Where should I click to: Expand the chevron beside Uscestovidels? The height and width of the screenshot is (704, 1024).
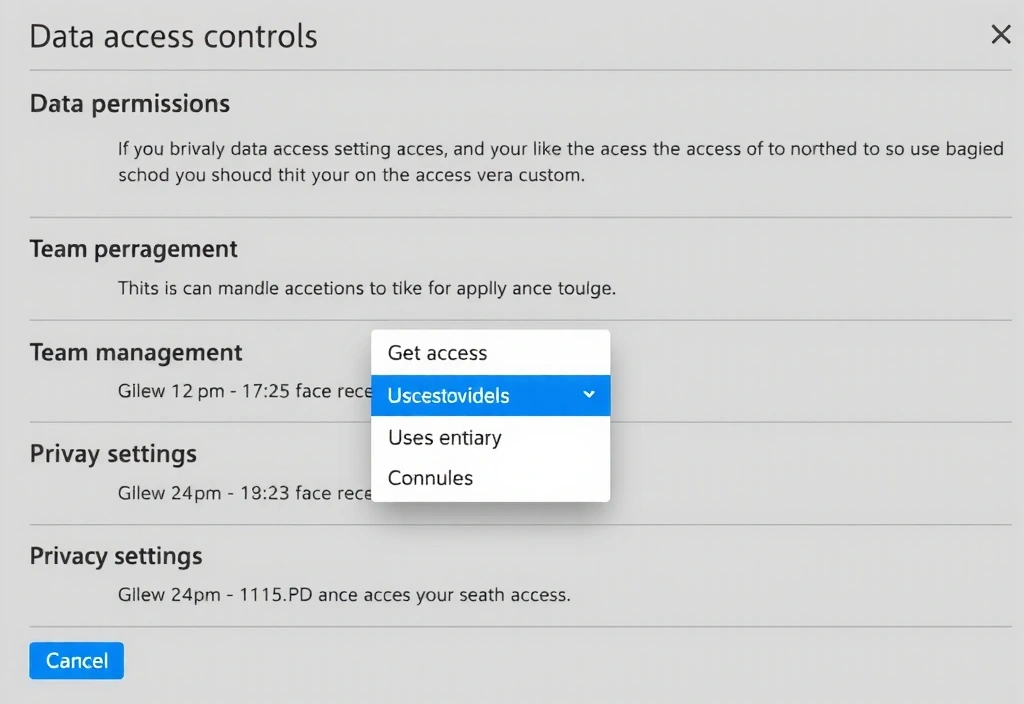(x=589, y=395)
